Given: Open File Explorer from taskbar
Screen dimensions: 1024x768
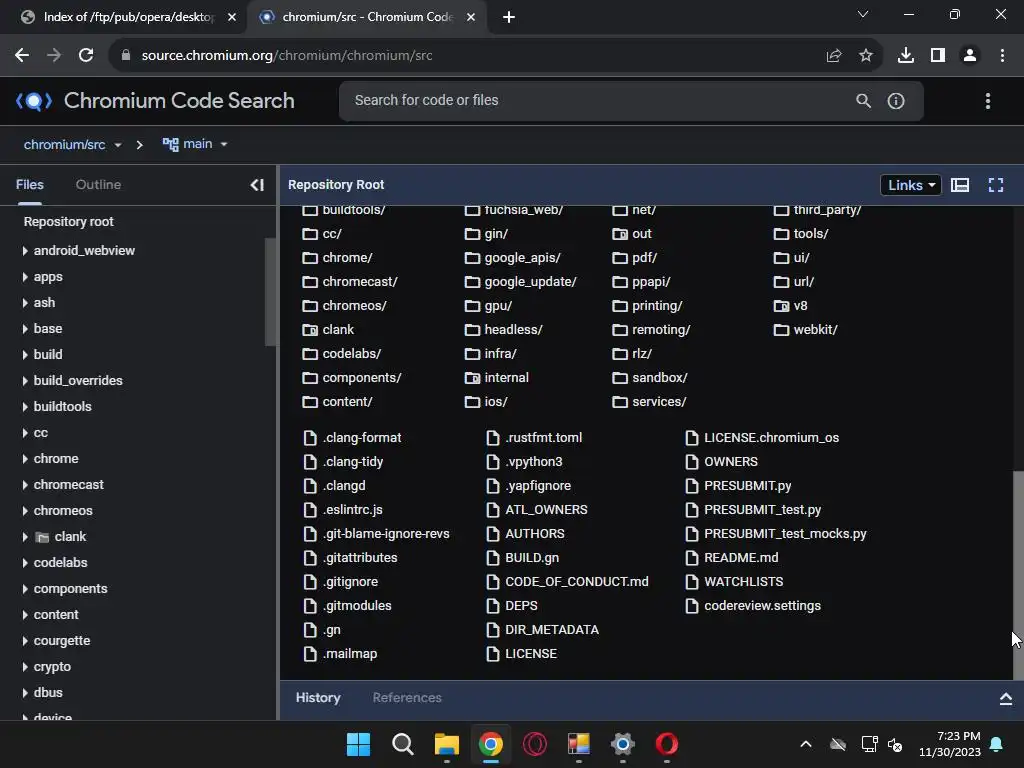Looking at the screenshot, I should [447, 744].
